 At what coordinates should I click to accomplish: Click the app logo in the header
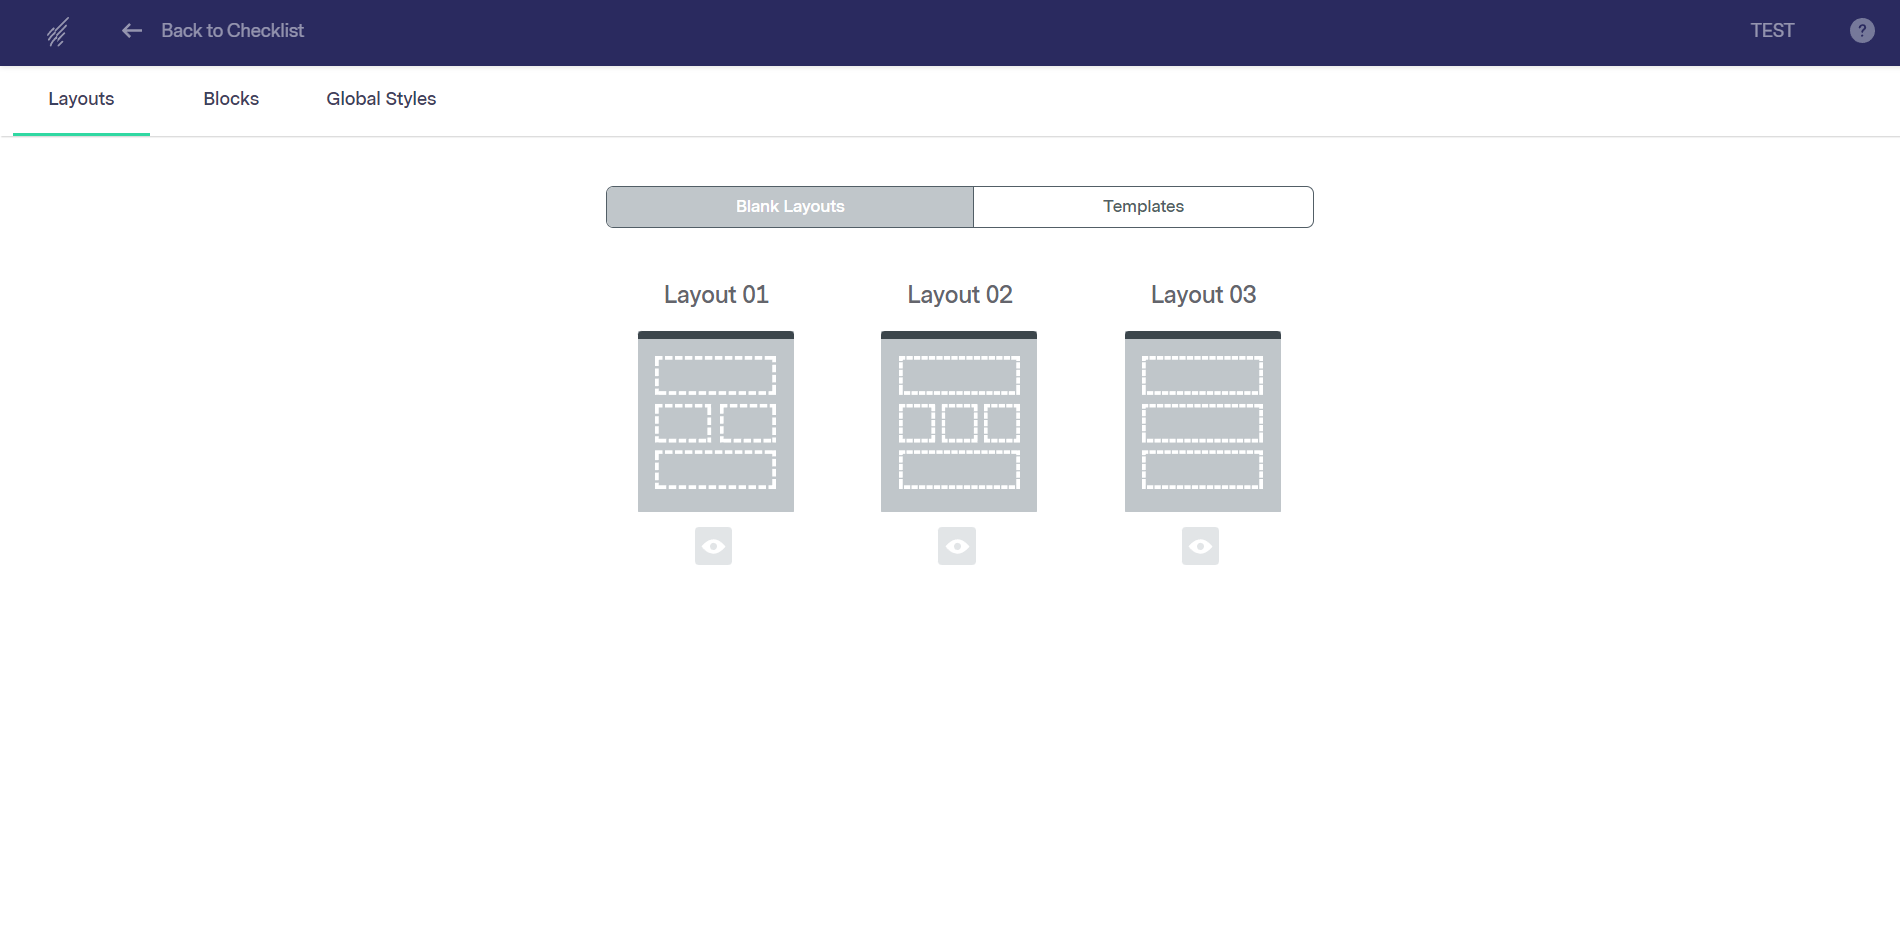[58, 32]
